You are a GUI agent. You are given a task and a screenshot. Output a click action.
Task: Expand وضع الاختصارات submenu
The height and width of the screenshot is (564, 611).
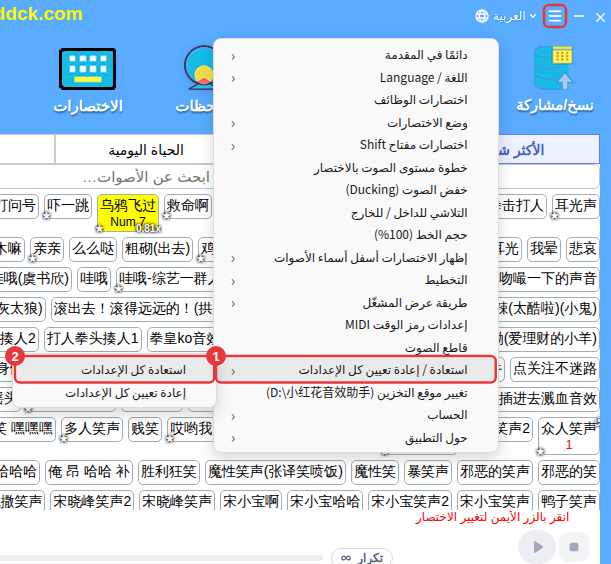356,123
